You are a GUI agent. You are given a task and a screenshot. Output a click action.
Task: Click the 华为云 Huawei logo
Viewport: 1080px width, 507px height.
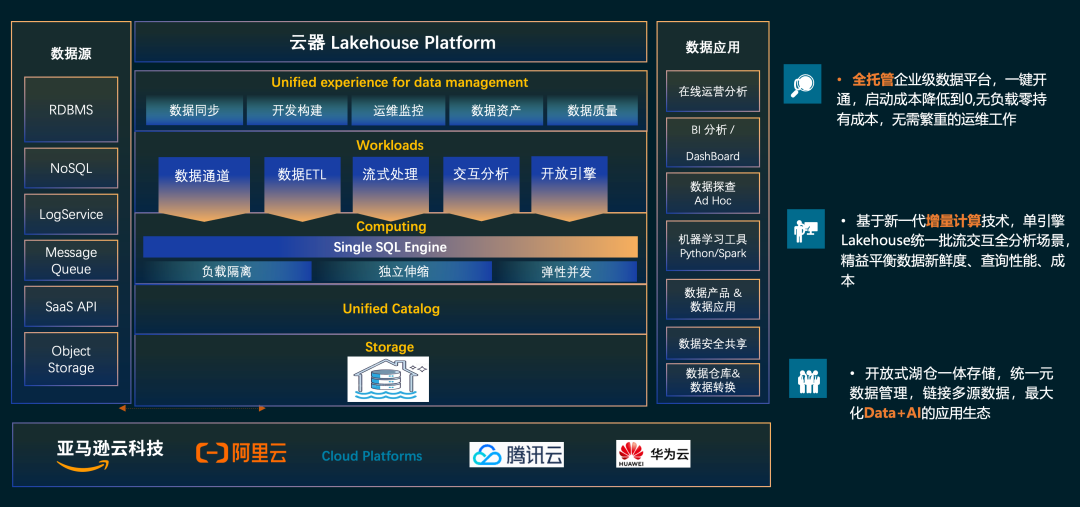coord(653,454)
